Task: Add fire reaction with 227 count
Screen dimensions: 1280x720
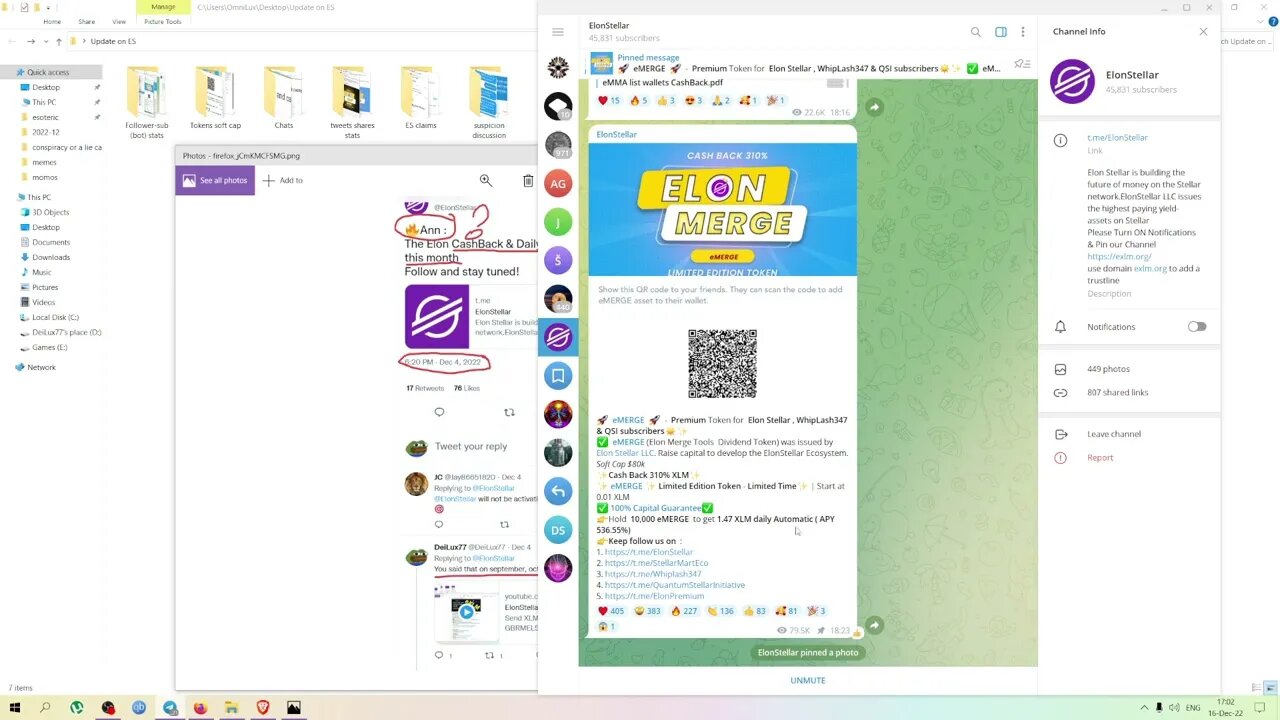Action: [x=684, y=611]
